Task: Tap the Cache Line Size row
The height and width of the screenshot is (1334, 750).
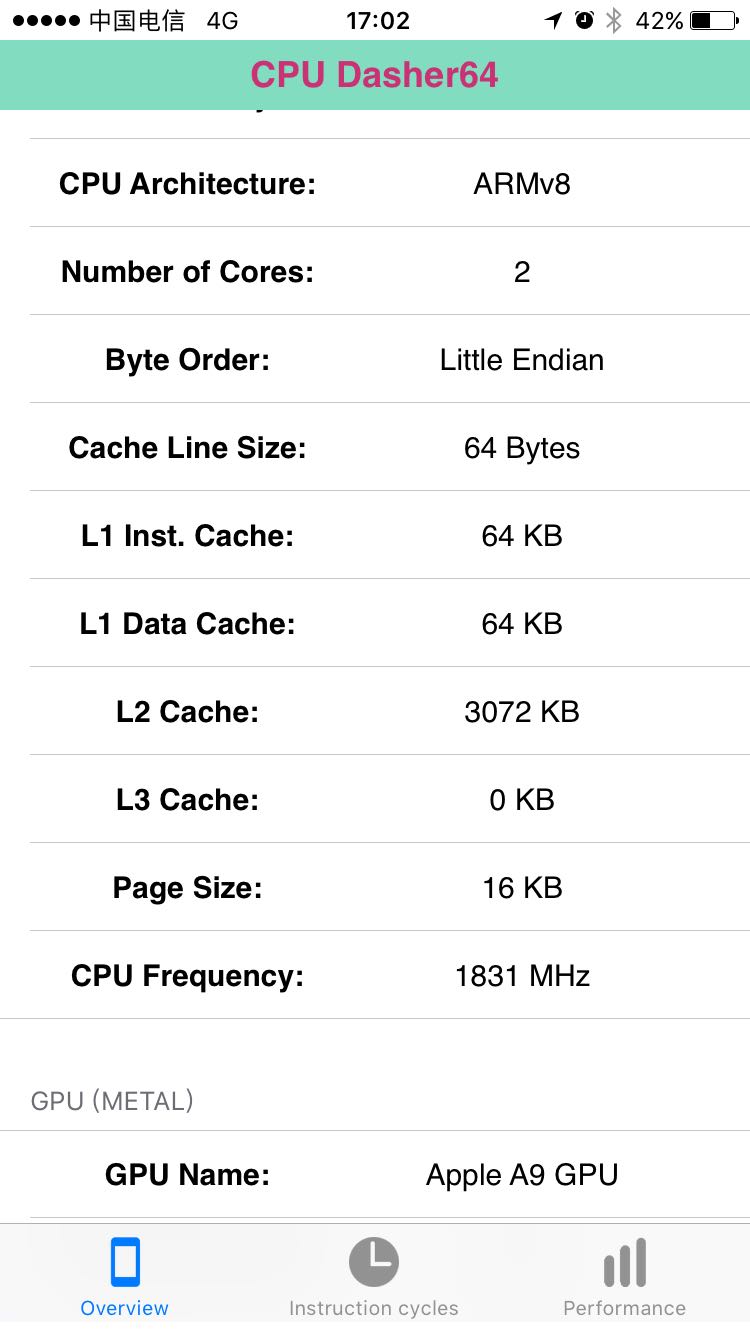Action: tap(375, 448)
